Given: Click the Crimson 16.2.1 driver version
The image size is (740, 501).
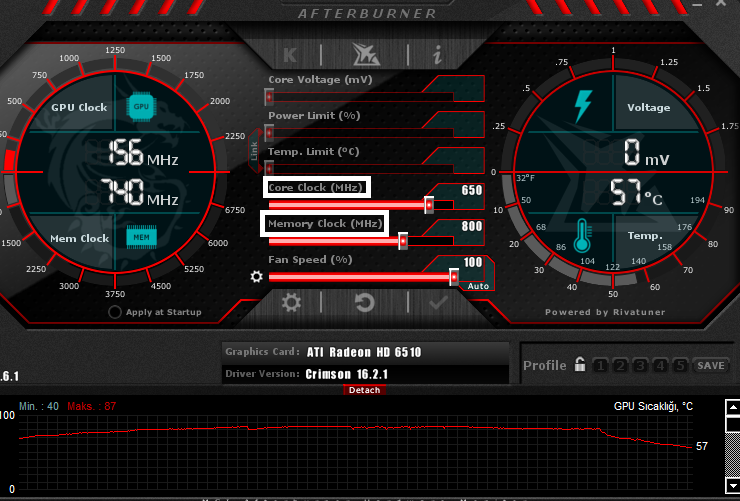Looking at the screenshot, I should (x=346, y=374).
